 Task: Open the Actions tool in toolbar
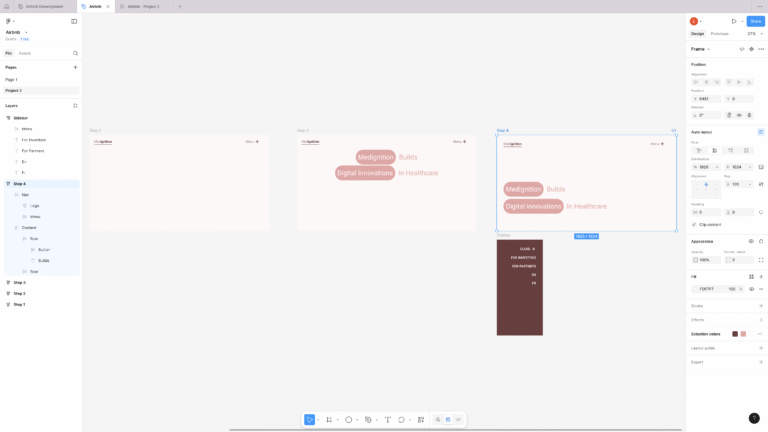tap(421, 420)
